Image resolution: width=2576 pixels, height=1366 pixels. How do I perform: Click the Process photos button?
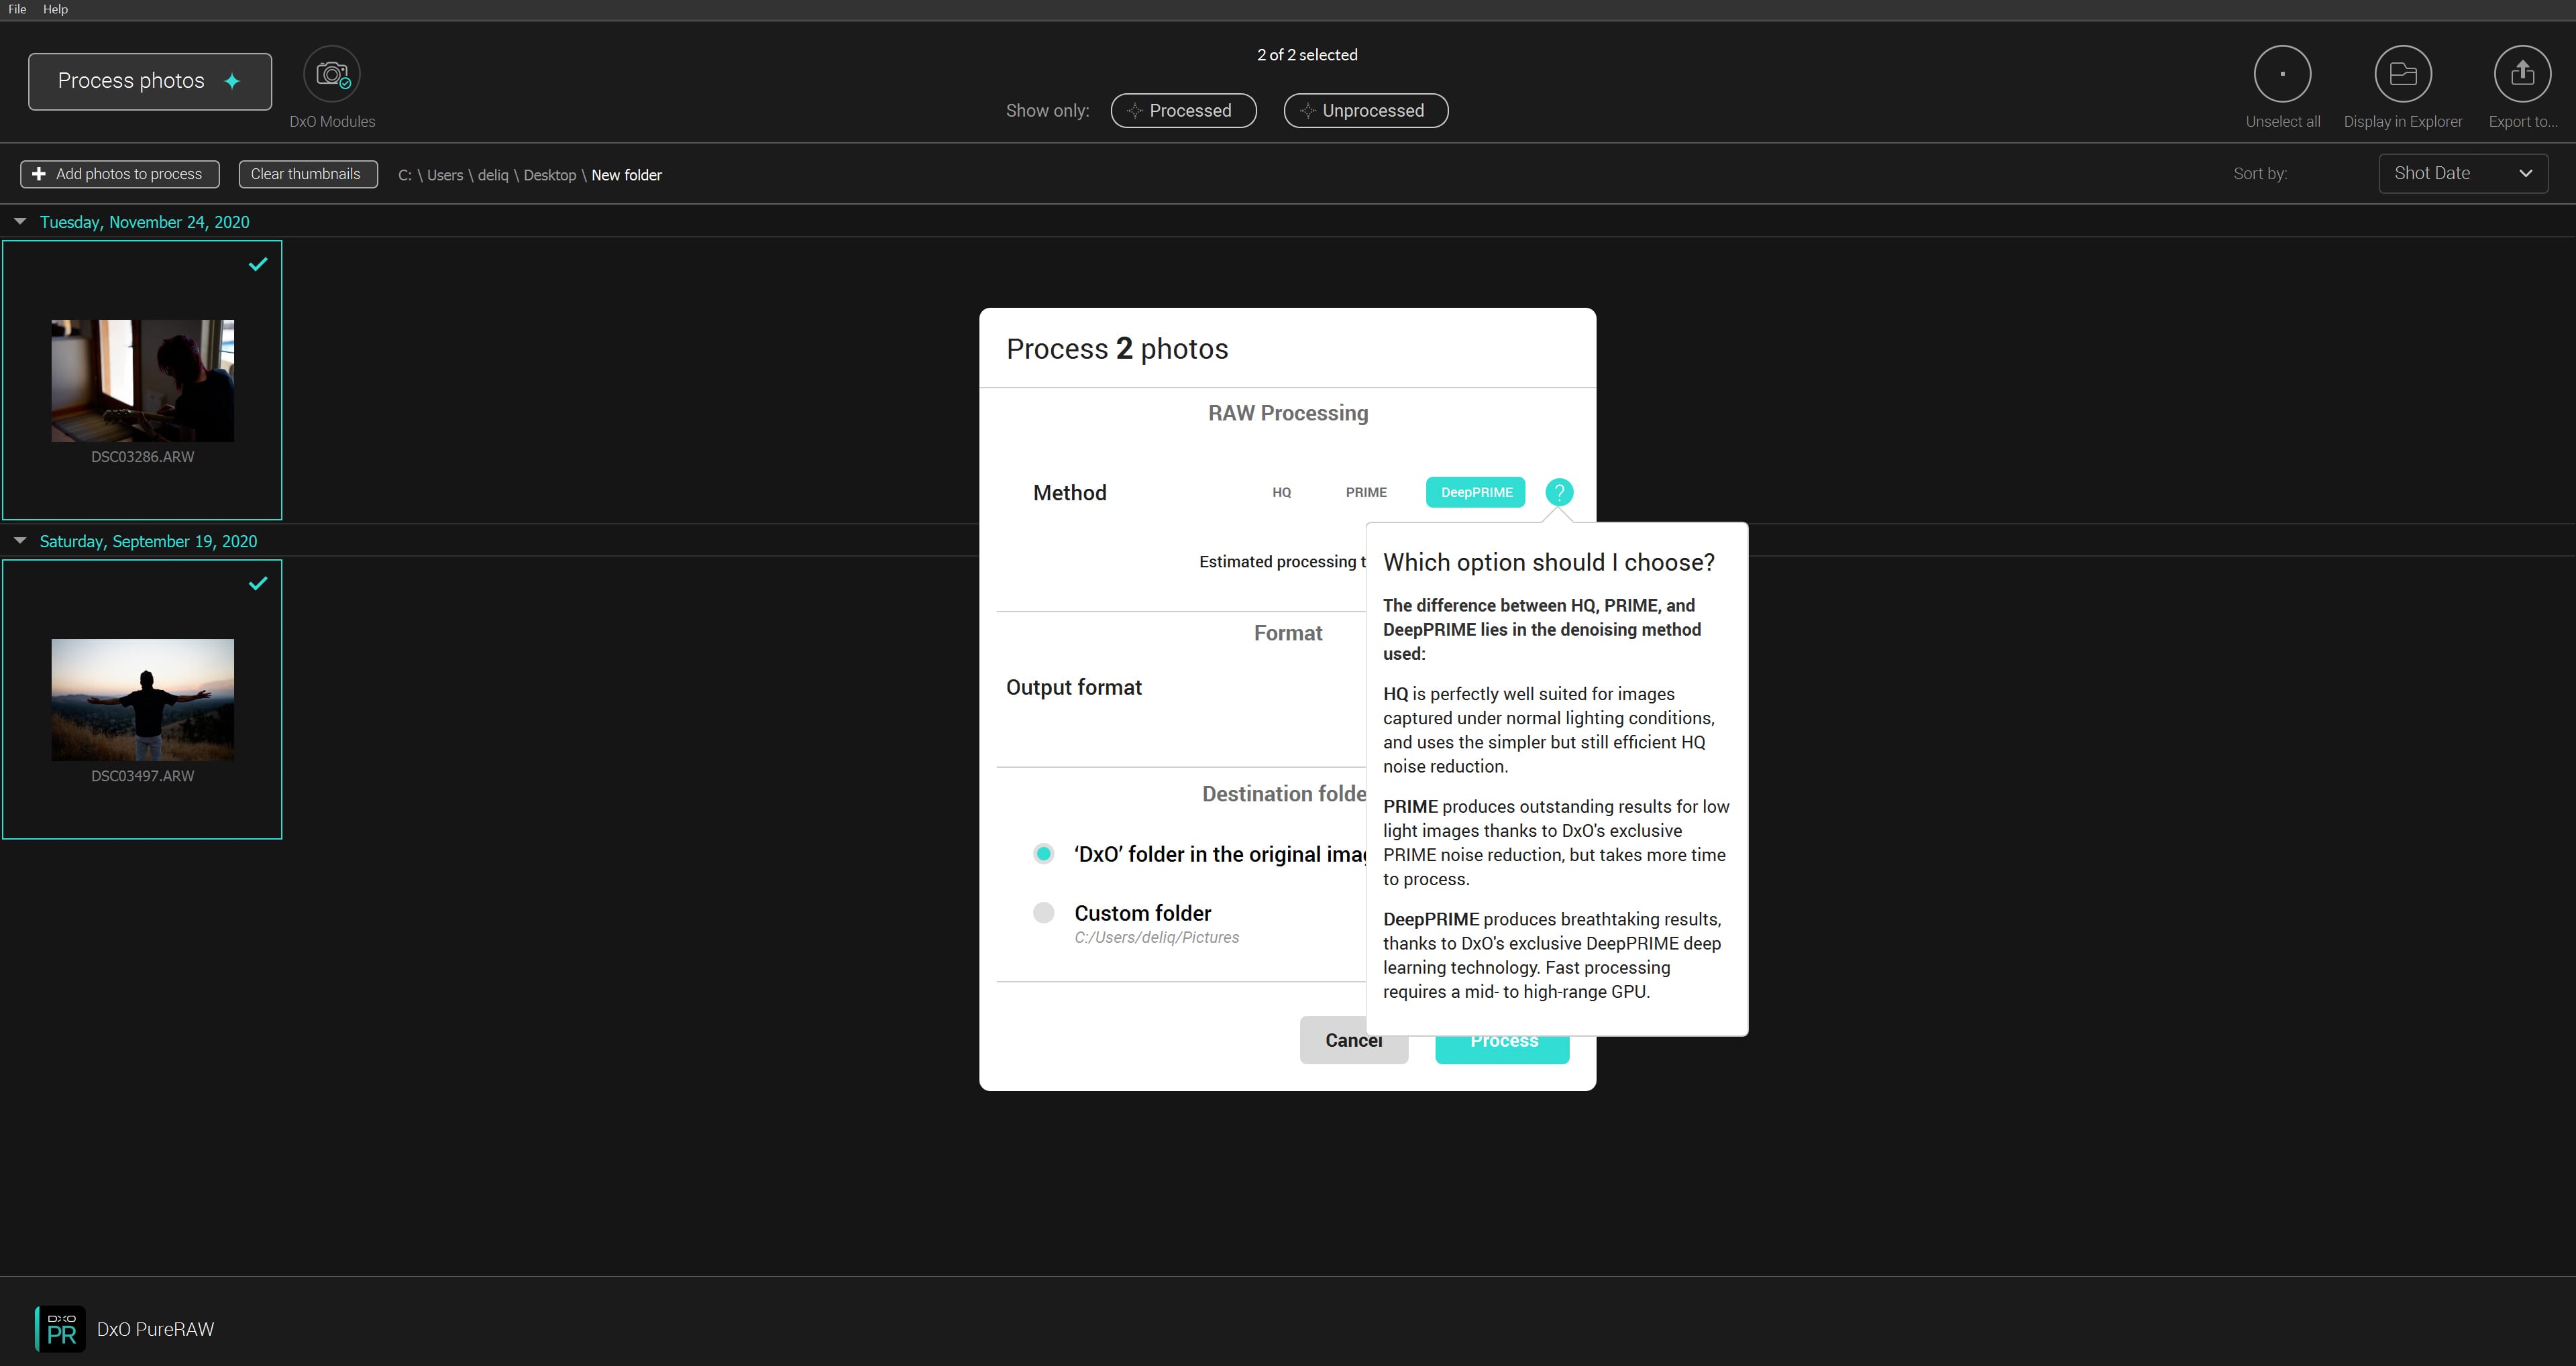coord(150,81)
